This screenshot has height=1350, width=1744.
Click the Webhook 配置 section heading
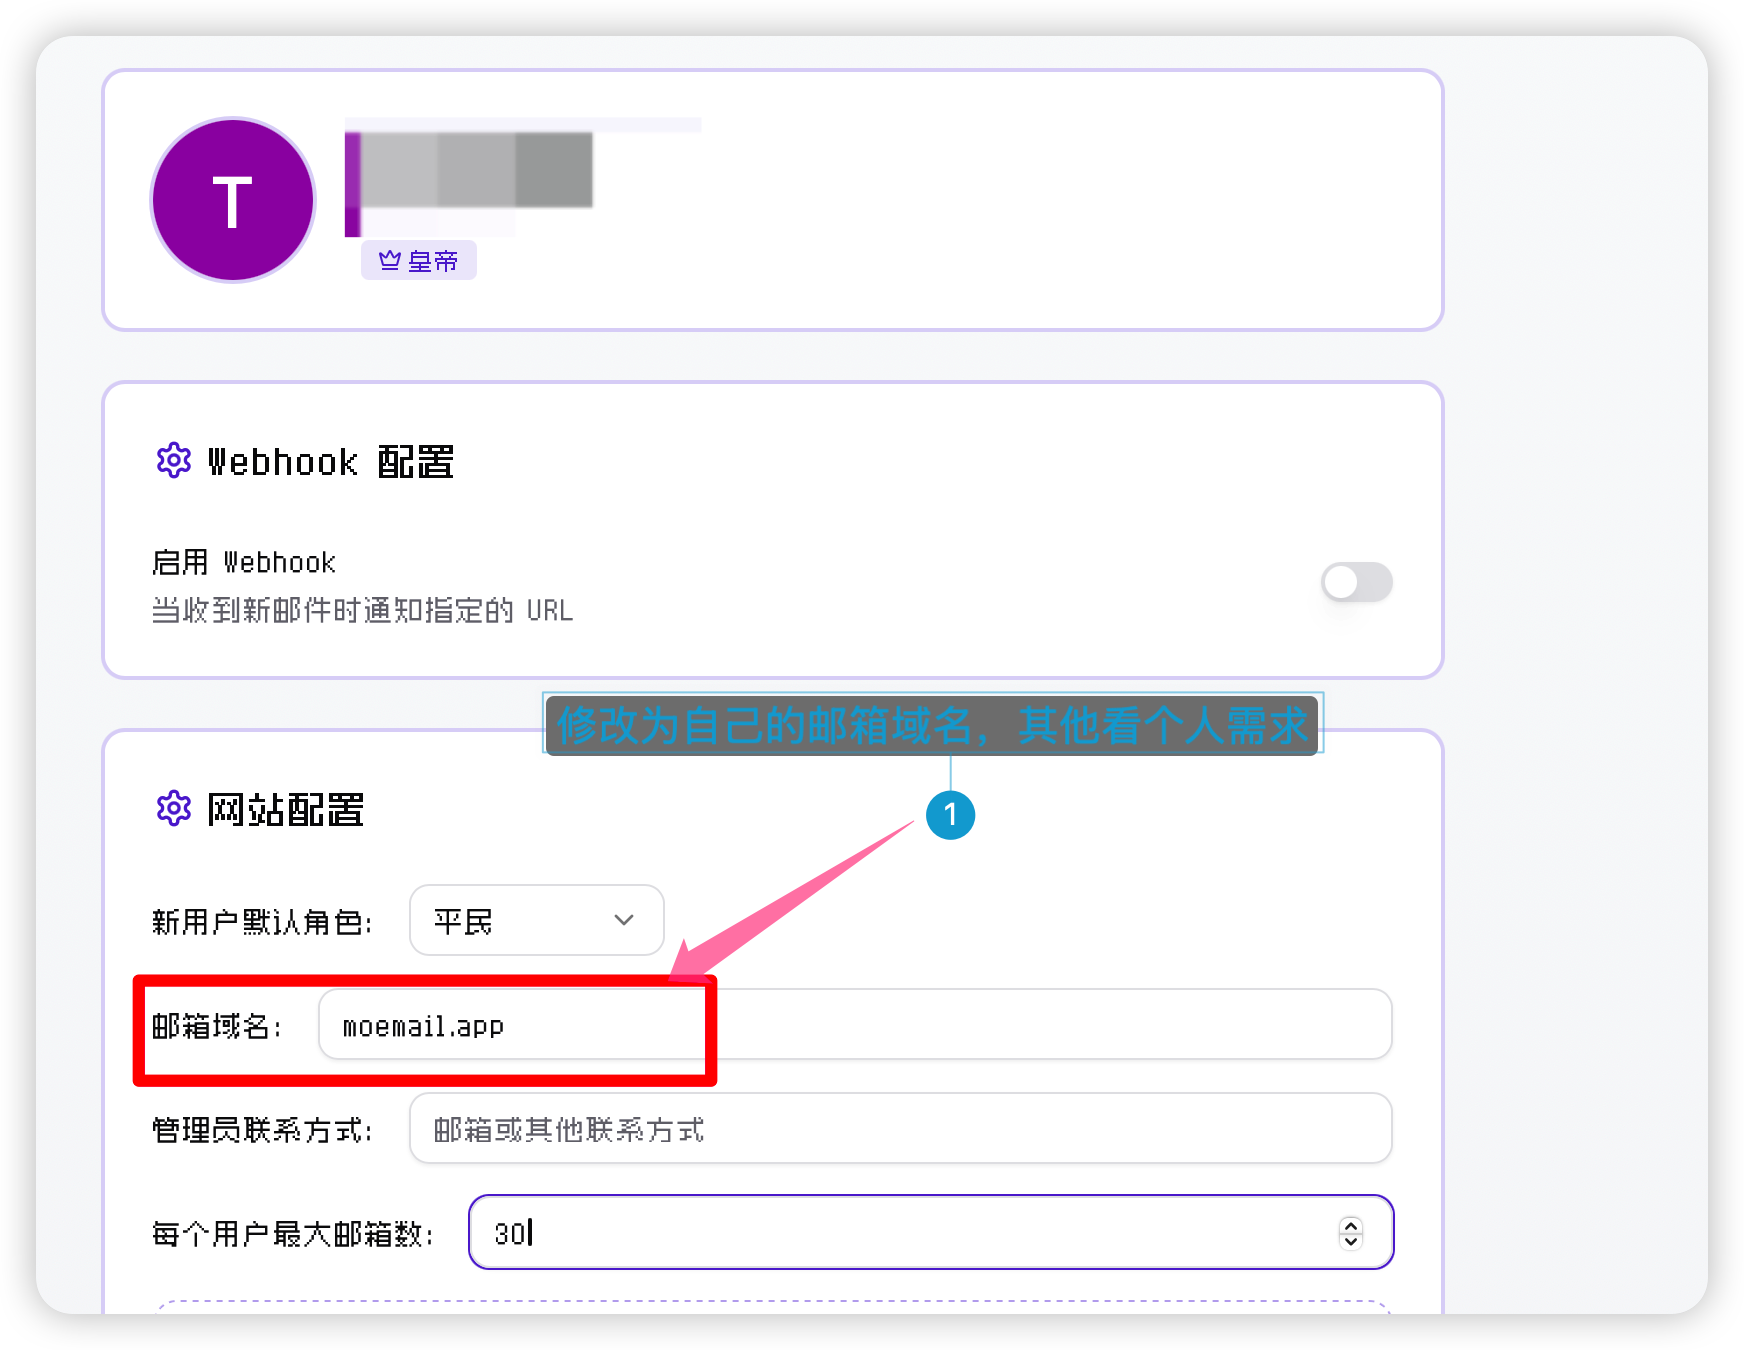330,462
